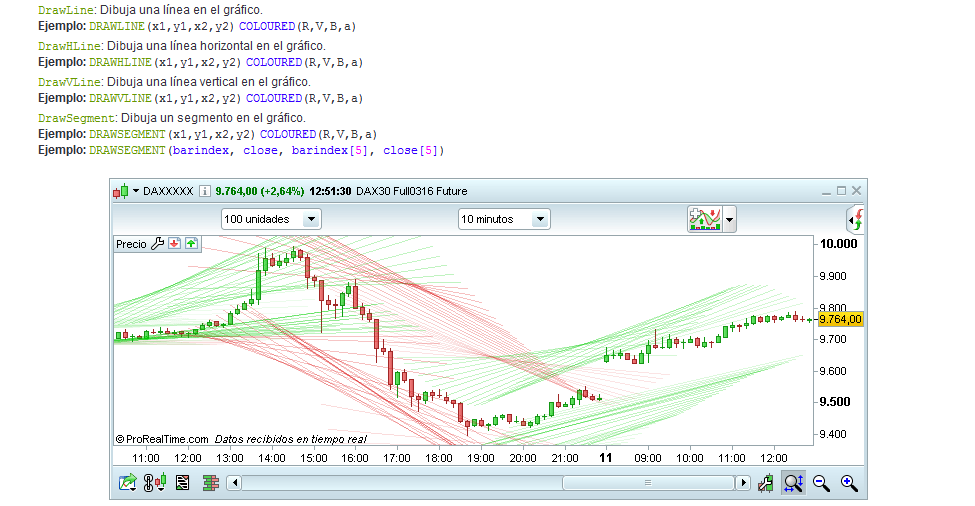Expand the arrow next to the indicator icon
The width and height of the screenshot is (975, 506).
pyautogui.click(x=729, y=219)
